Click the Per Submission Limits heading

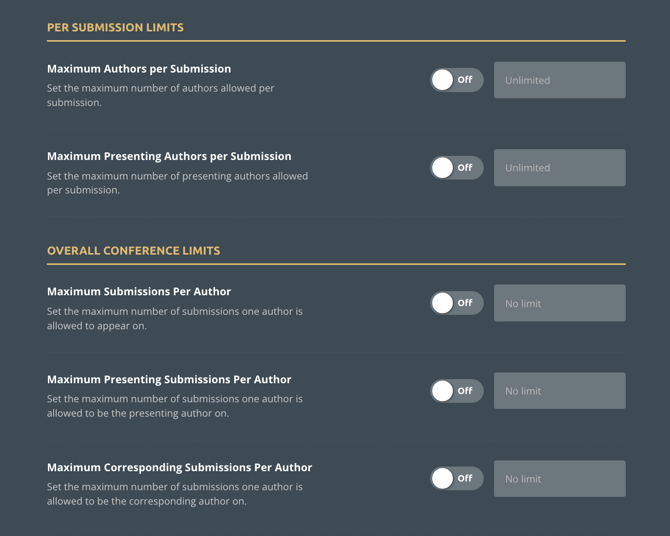coord(115,27)
